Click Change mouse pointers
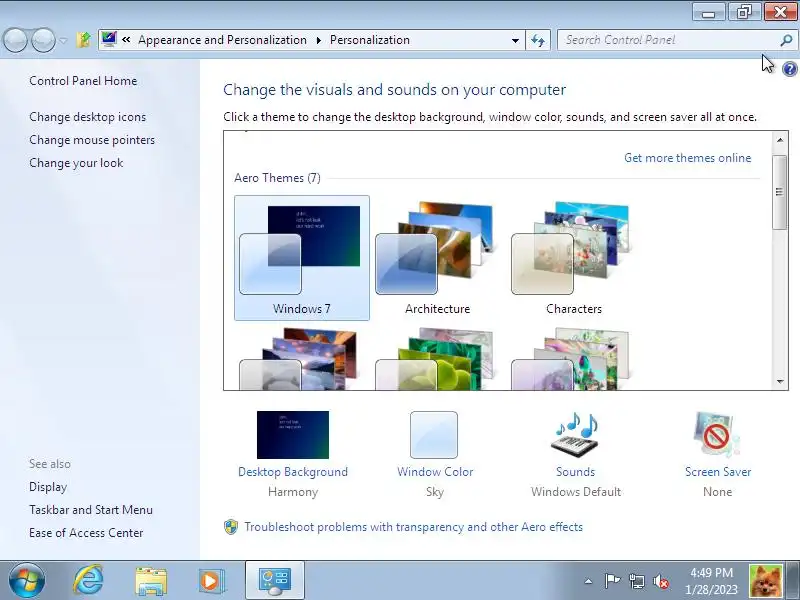 tap(92, 140)
